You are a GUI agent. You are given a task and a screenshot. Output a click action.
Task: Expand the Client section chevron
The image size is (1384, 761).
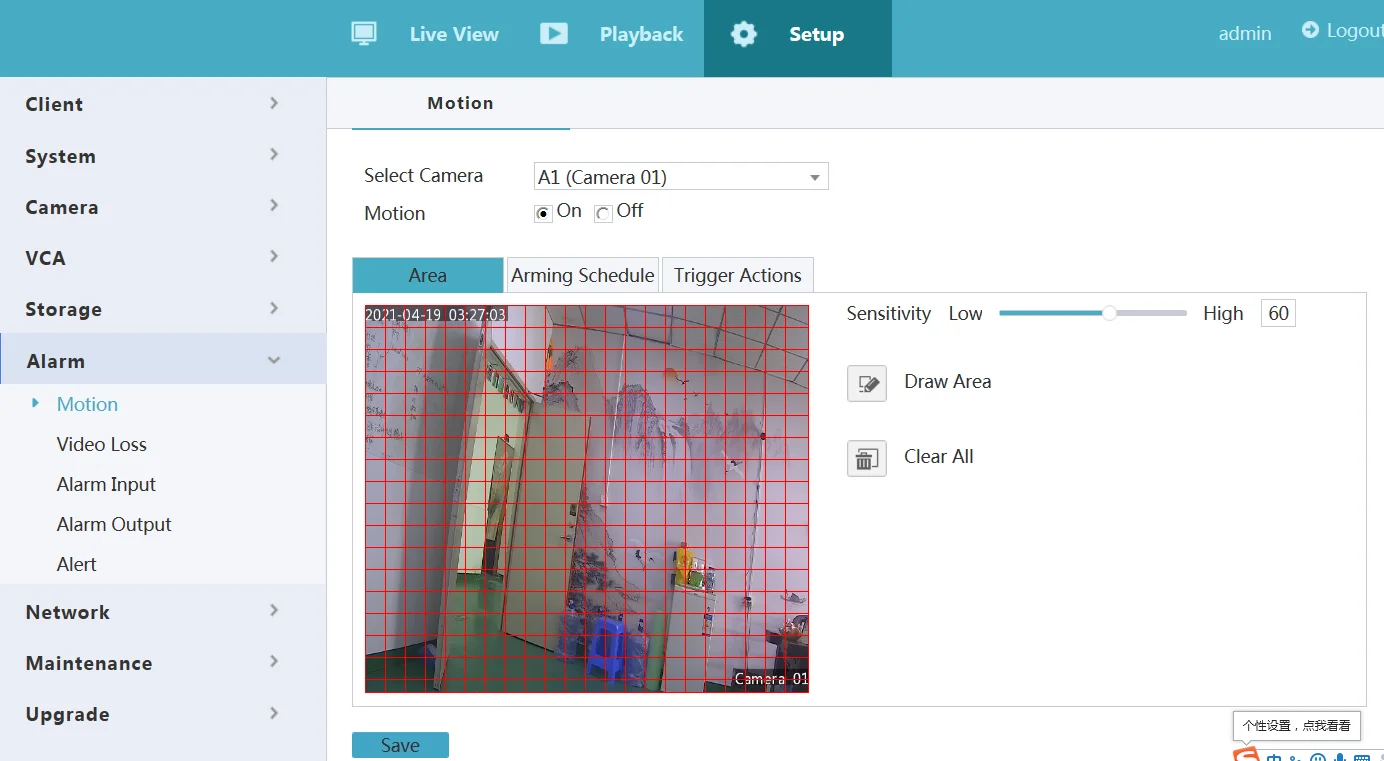click(x=274, y=103)
